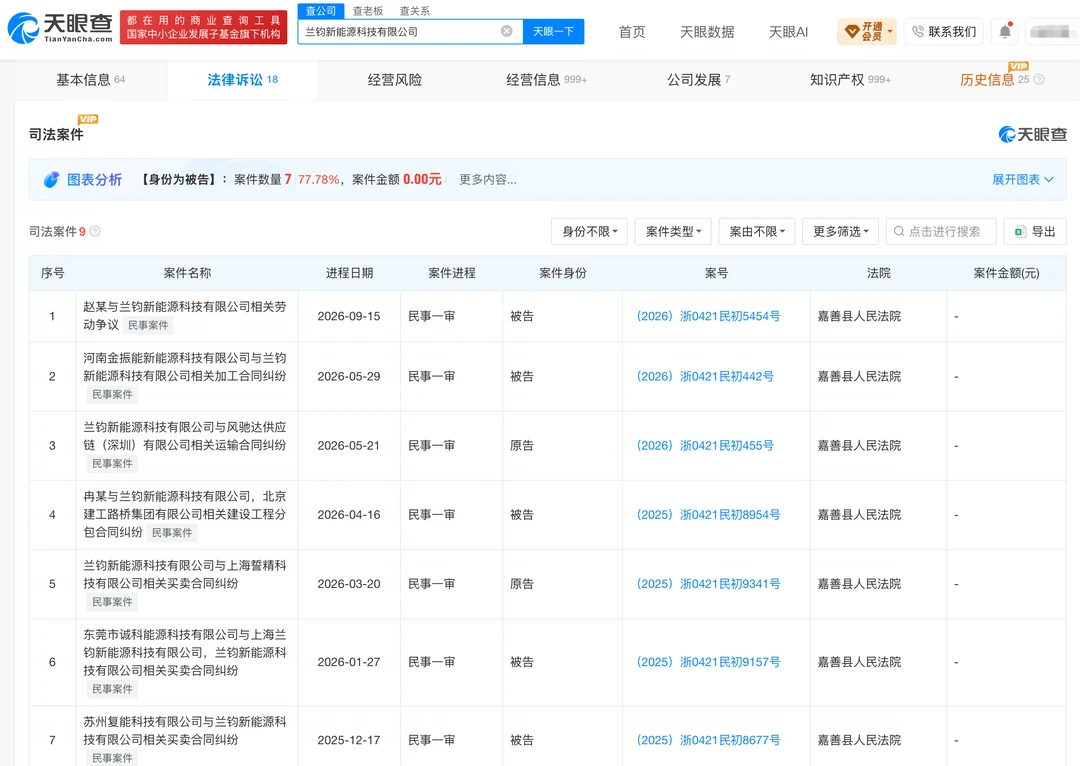The width and height of the screenshot is (1080, 766).
Task: Open the 身份不限 dropdown filter
Action: [x=590, y=231]
